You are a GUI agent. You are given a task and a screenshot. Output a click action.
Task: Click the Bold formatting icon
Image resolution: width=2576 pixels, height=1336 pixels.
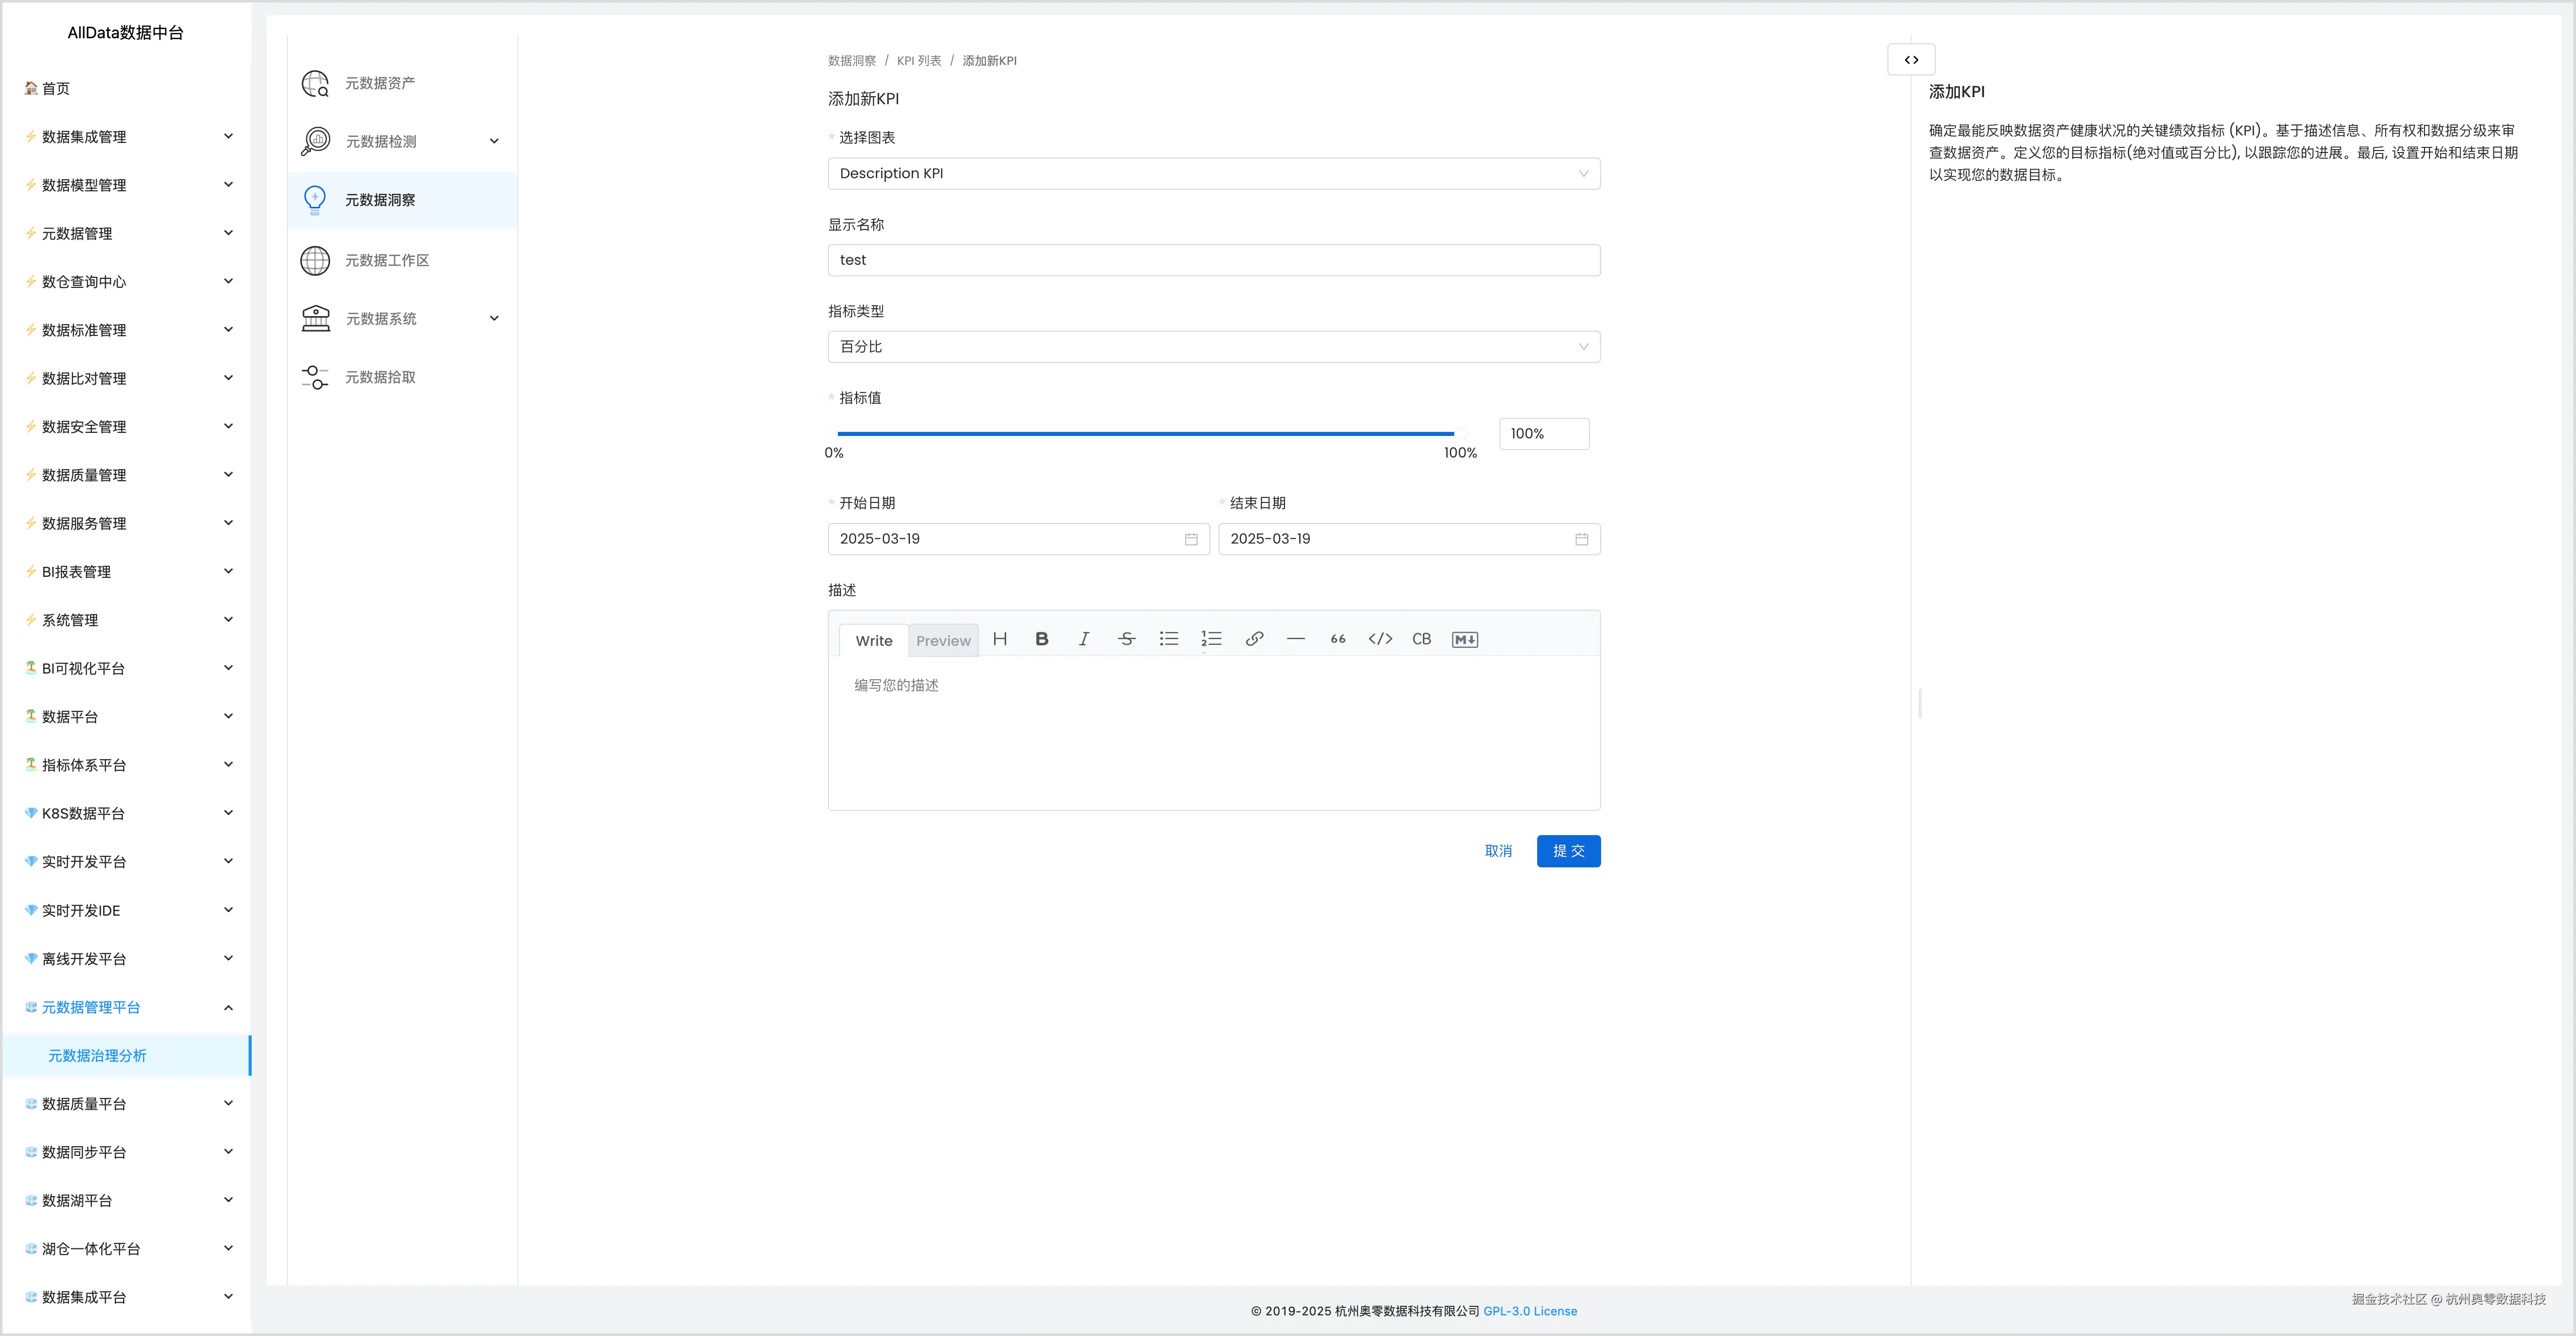click(1041, 639)
